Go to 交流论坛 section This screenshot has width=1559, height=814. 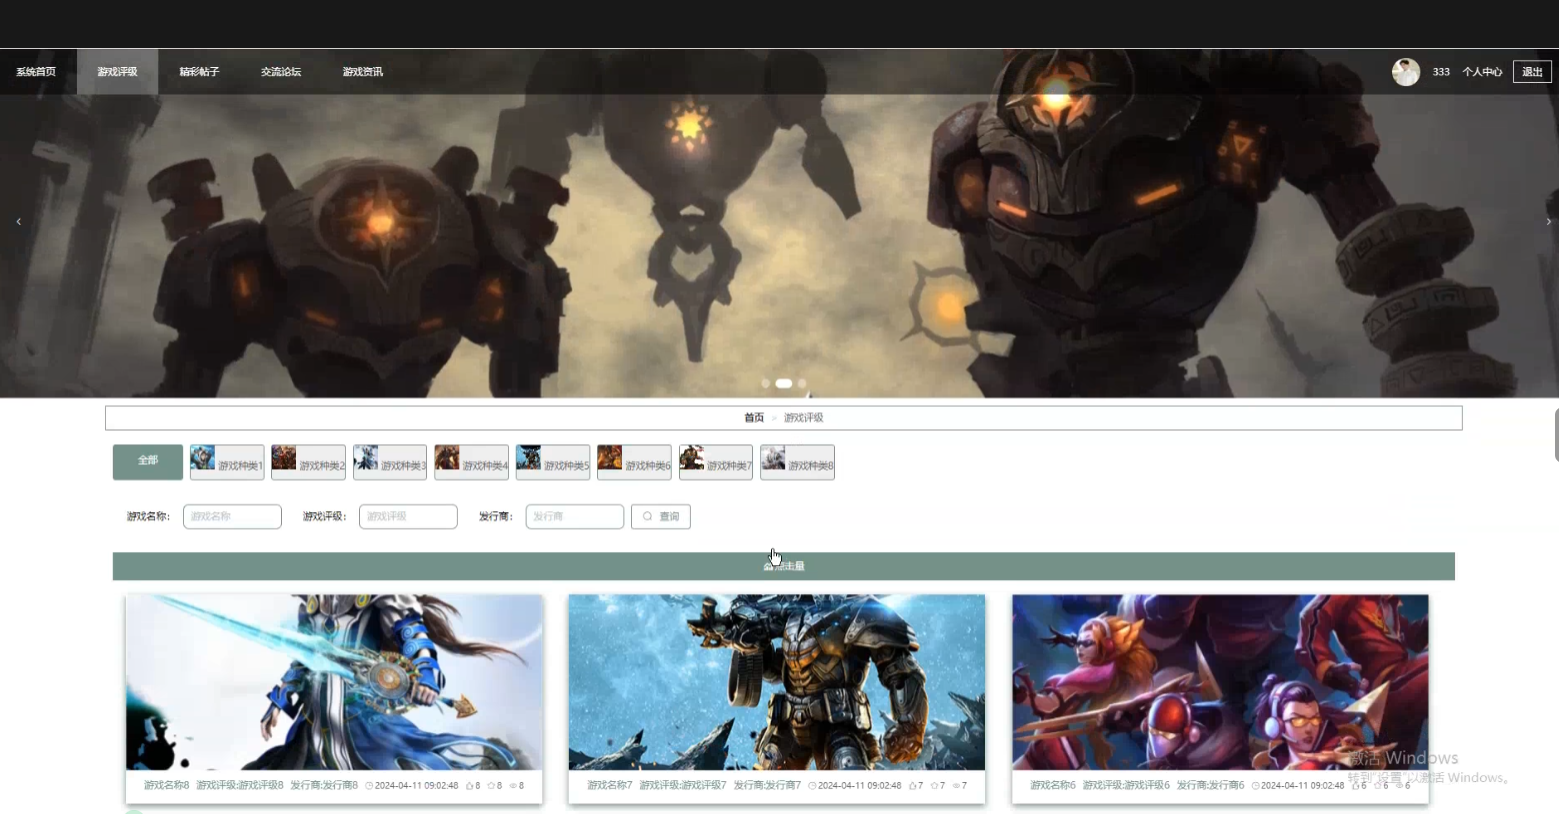click(x=281, y=72)
